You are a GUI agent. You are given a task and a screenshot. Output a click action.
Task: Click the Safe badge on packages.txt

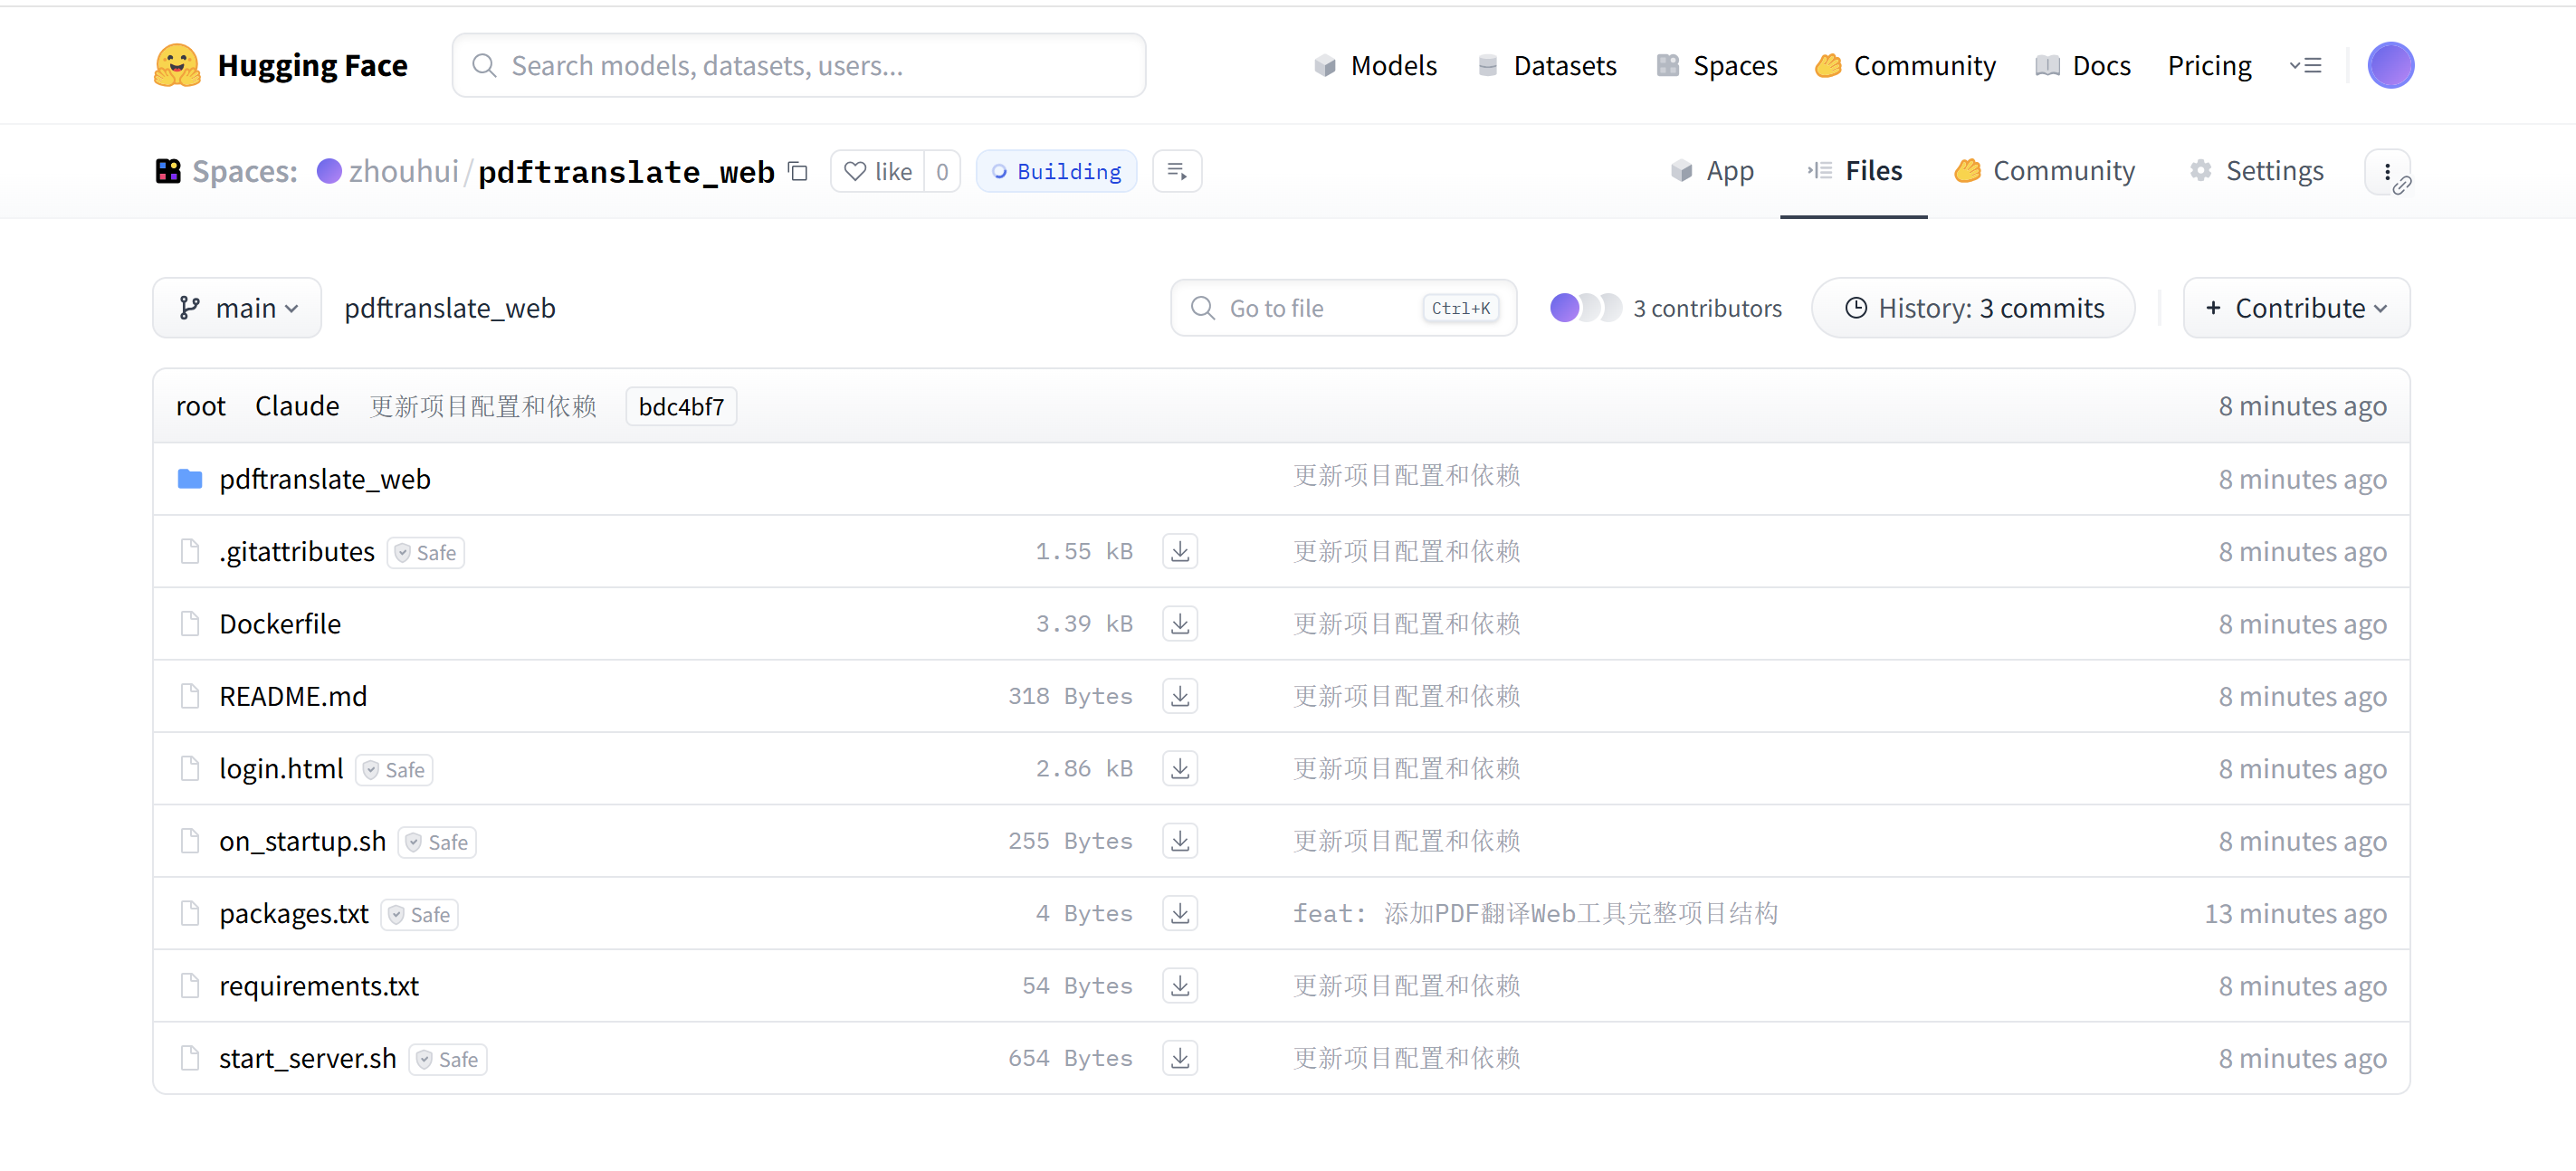coord(420,914)
